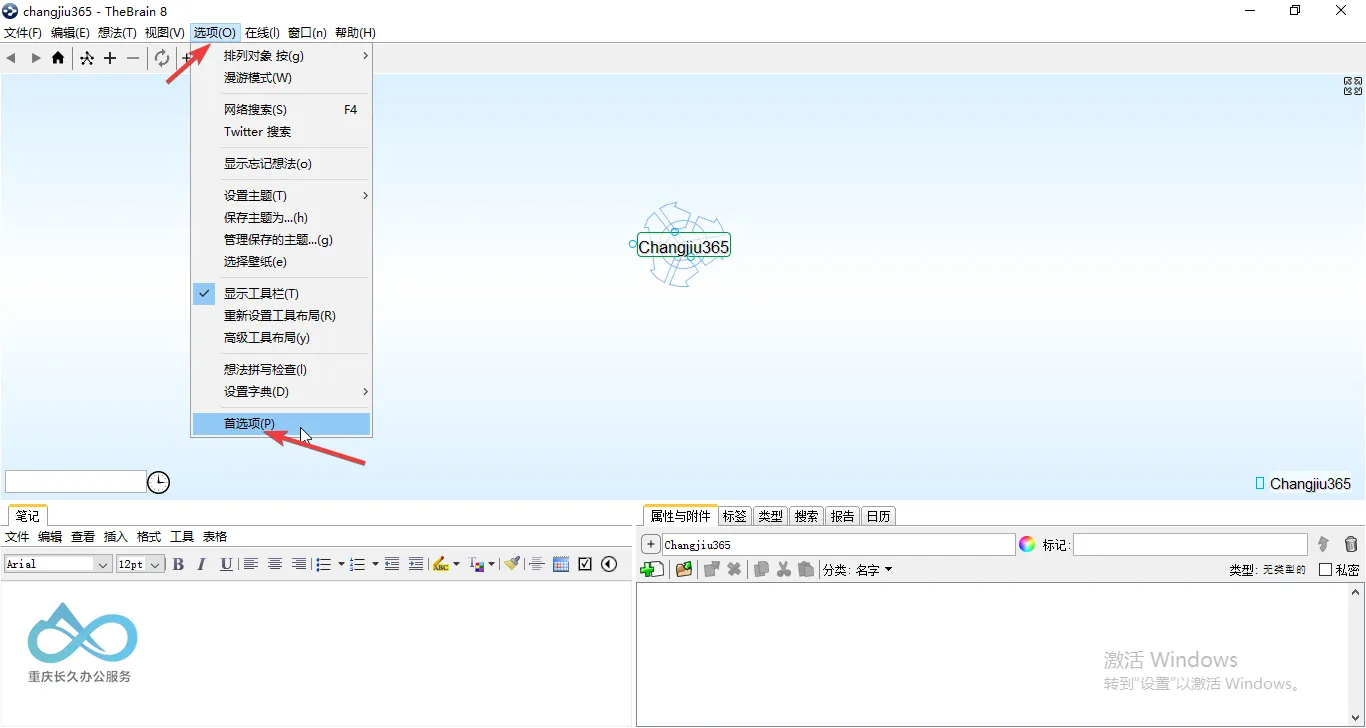This screenshot has width=1366, height=728.
Task: Insert bulleted list in notes
Action: 323,564
